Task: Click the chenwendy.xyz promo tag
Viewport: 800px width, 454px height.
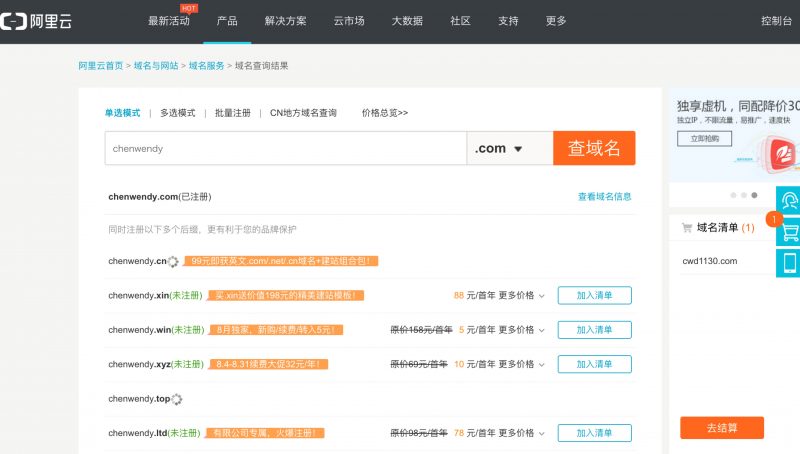Action: click(268, 364)
